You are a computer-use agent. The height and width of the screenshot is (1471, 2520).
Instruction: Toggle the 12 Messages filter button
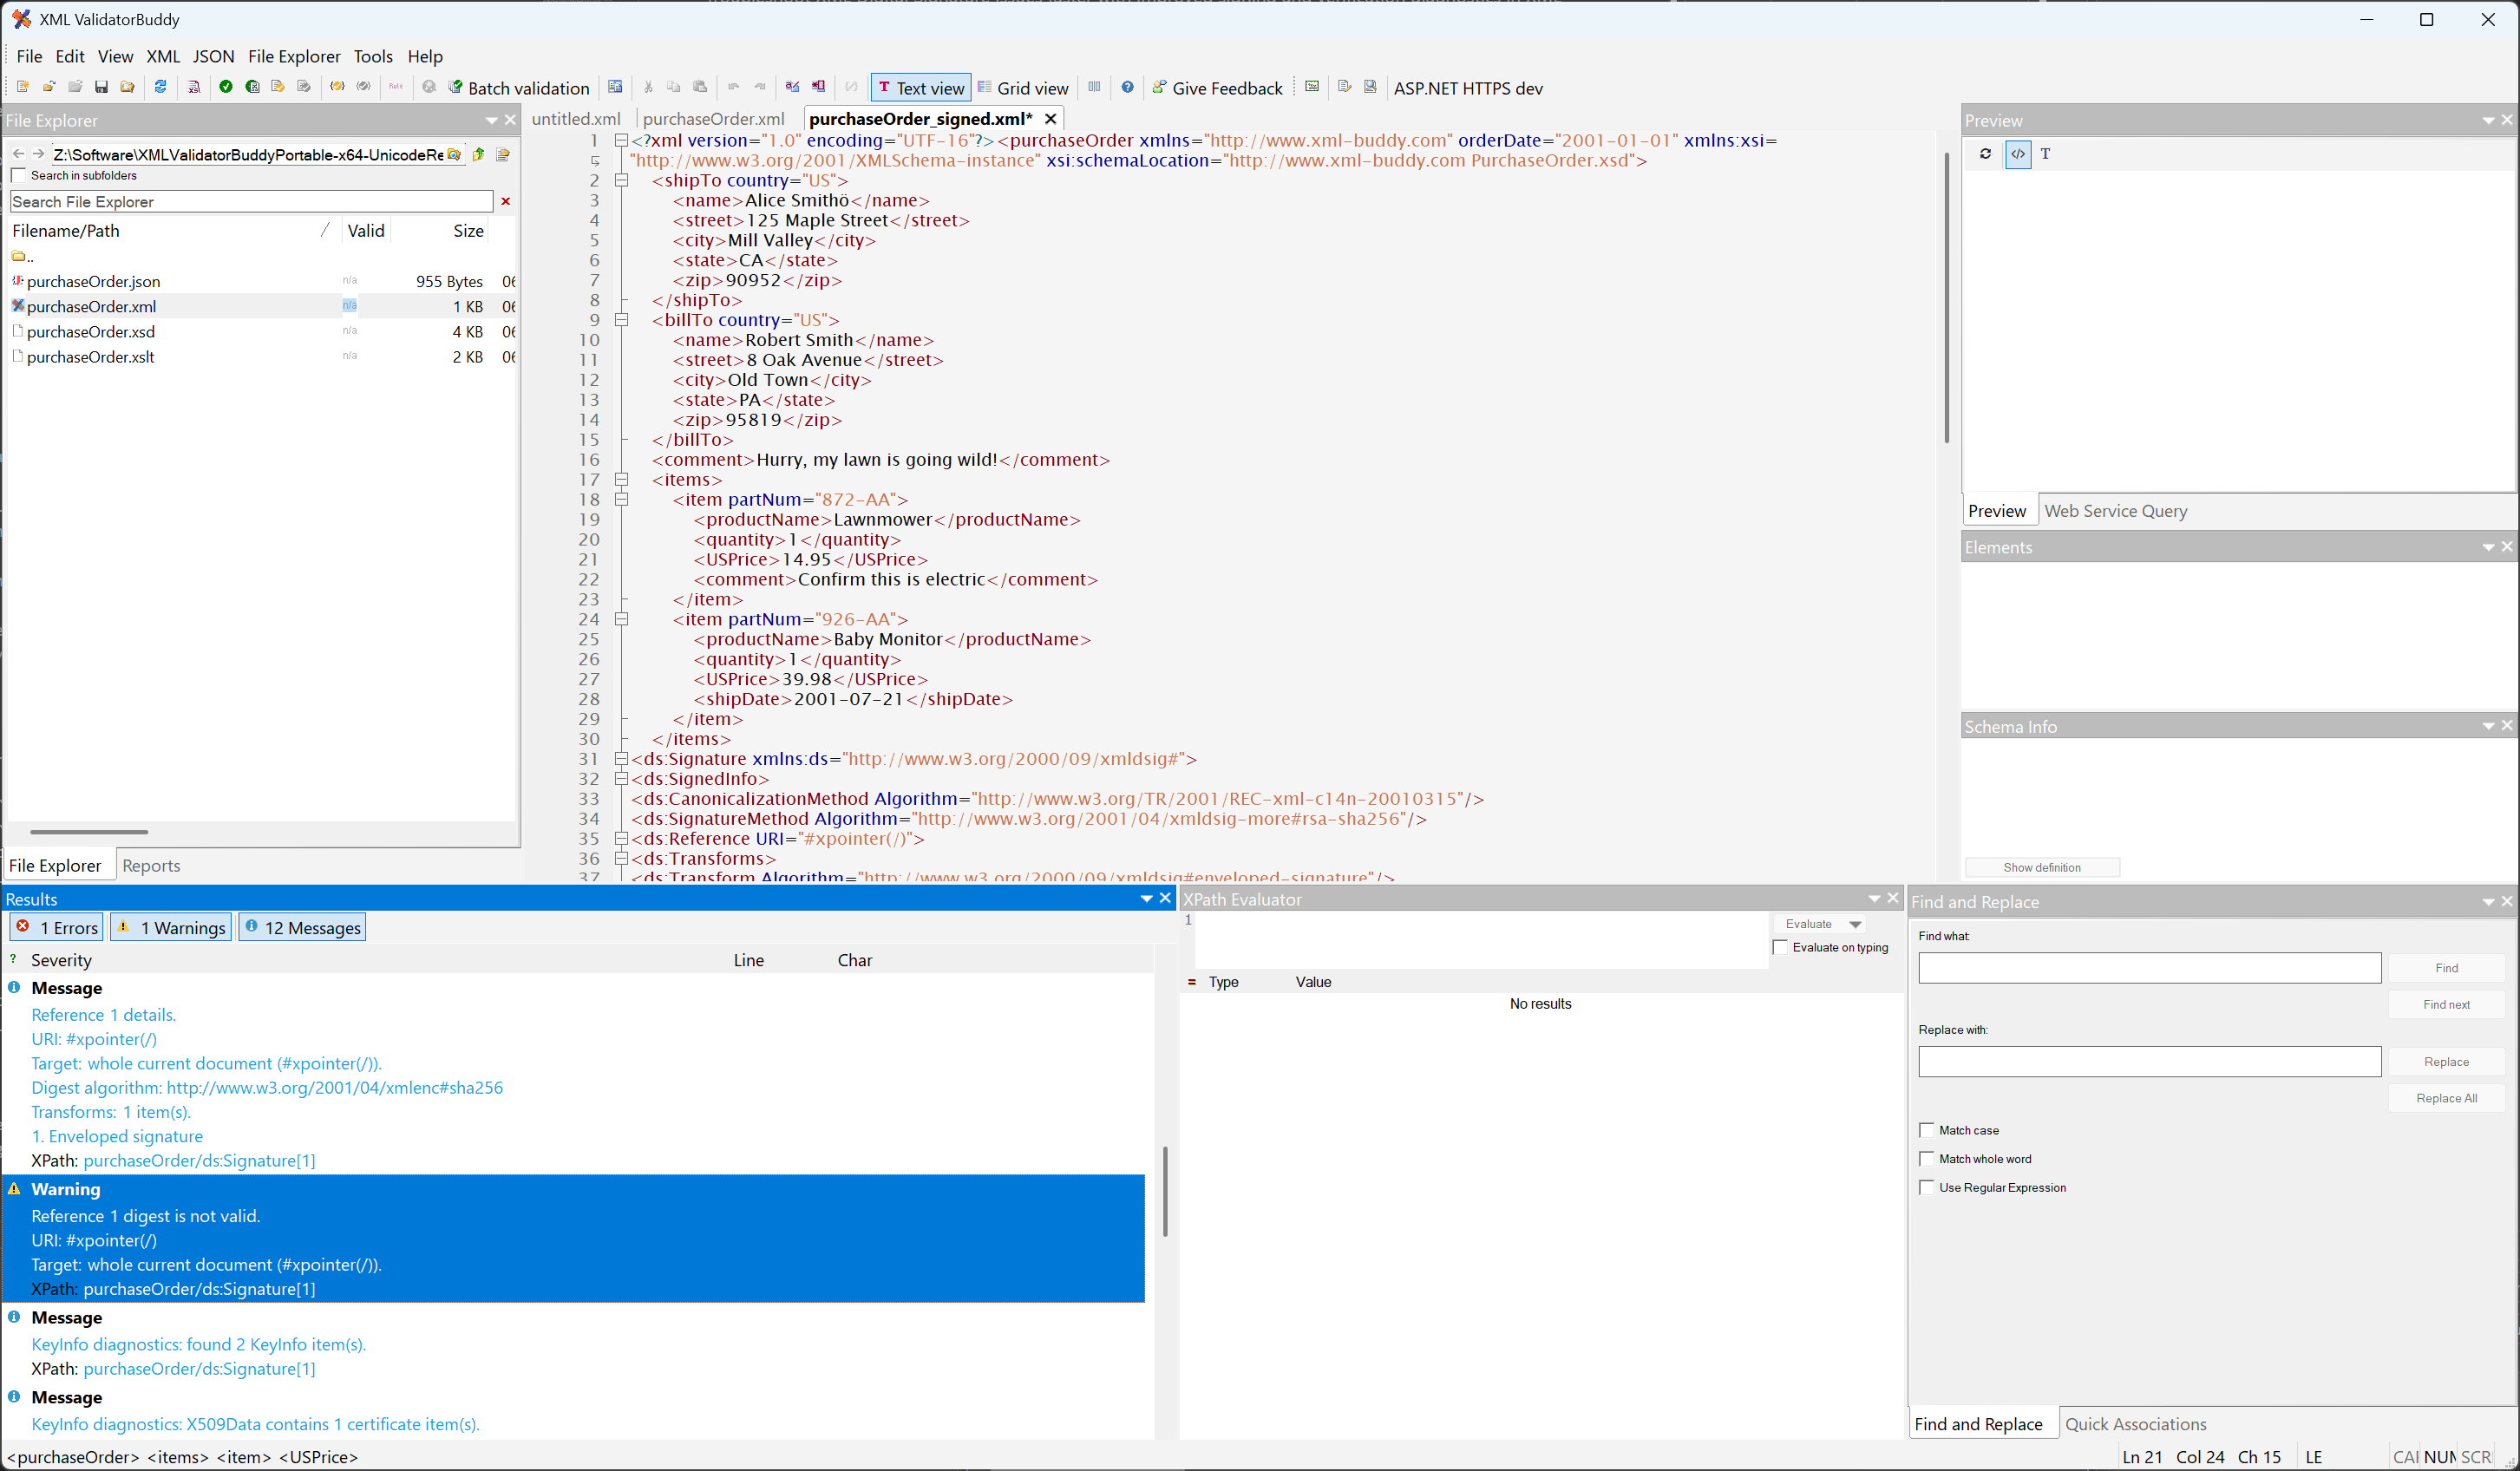click(x=302, y=927)
